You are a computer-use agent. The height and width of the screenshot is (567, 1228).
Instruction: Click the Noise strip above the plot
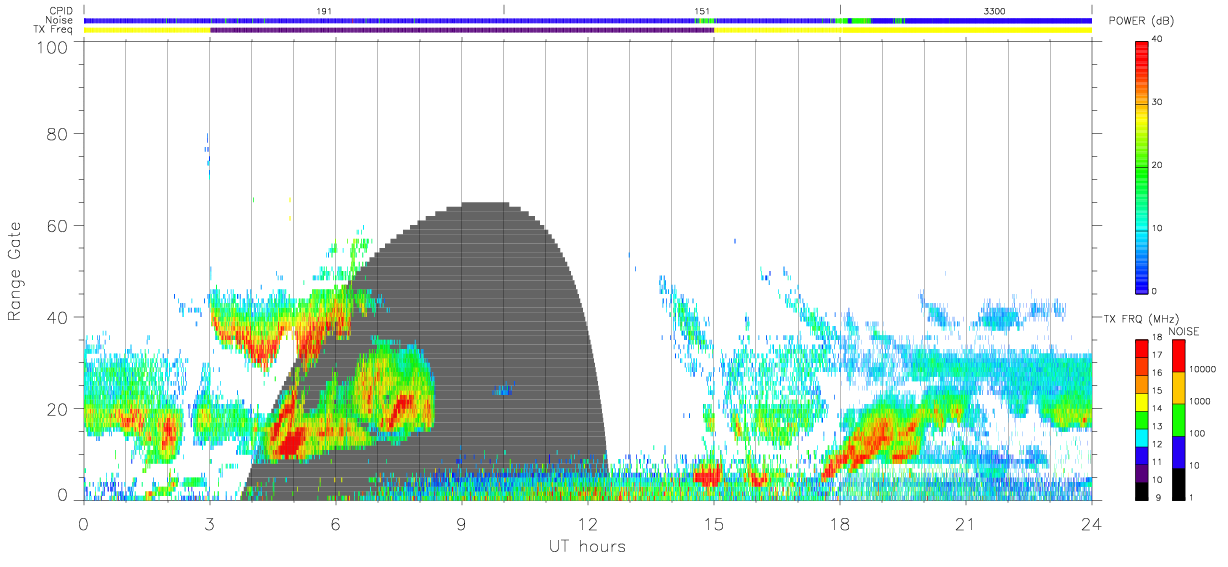click(587, 20)
